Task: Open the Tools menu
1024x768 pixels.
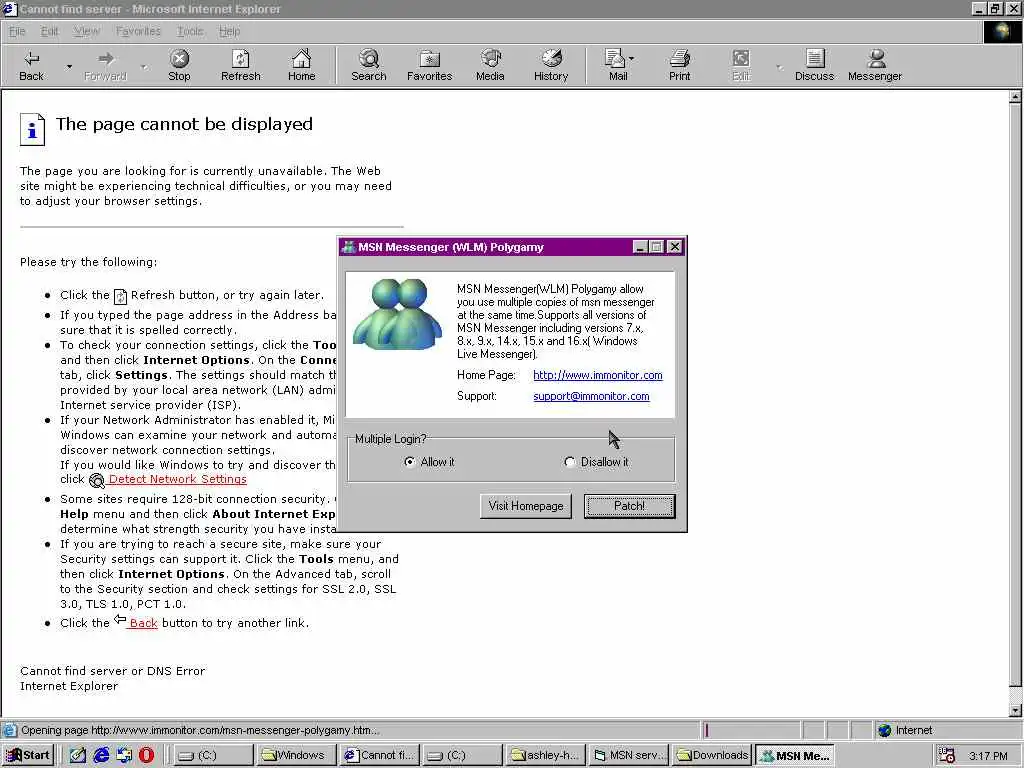Action: 189,31
